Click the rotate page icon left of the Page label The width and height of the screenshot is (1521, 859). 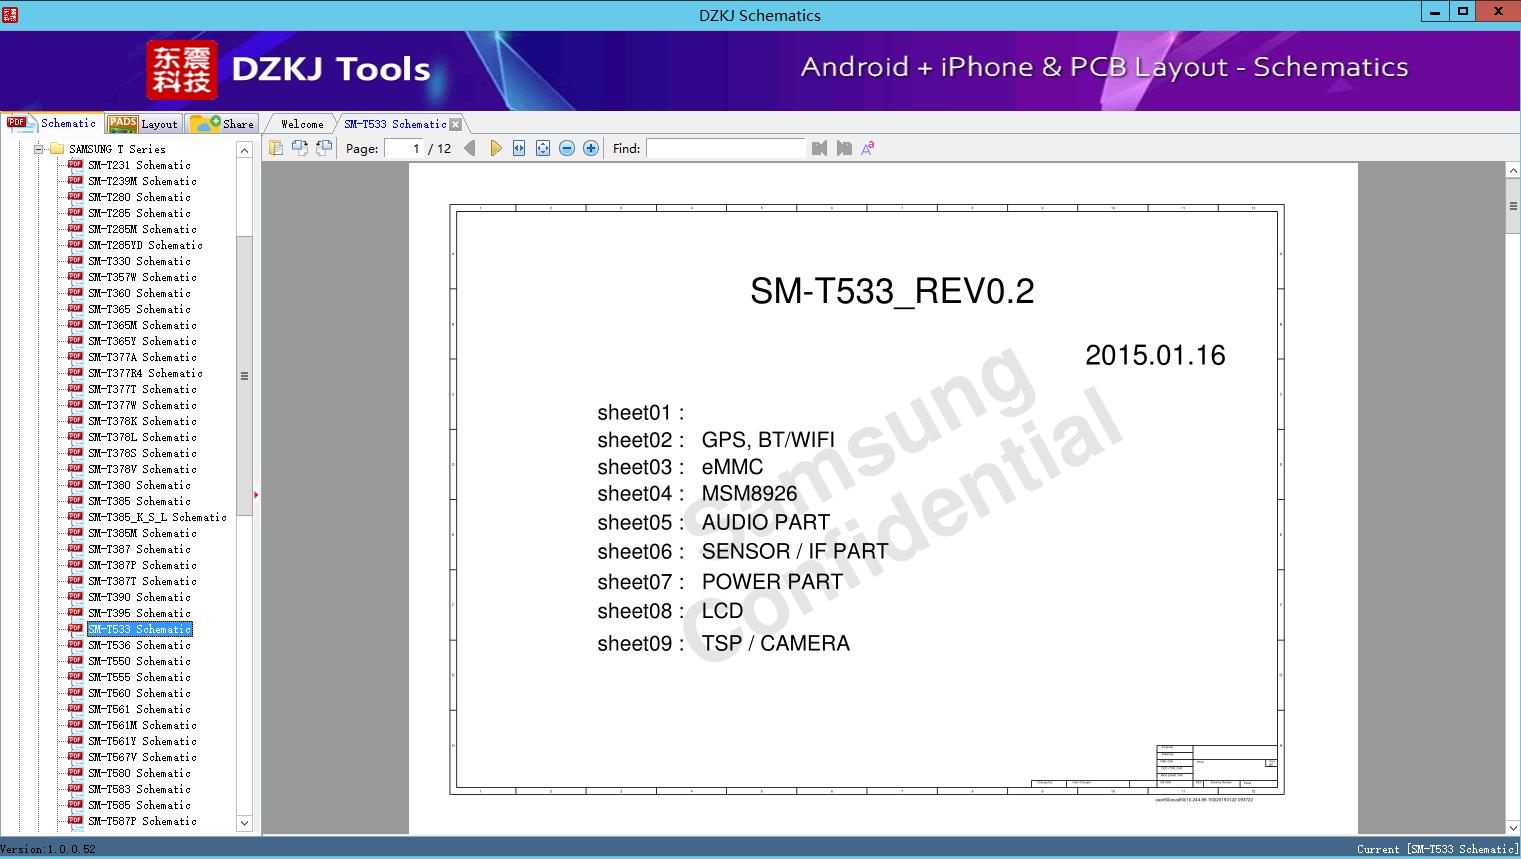point(323,148)
